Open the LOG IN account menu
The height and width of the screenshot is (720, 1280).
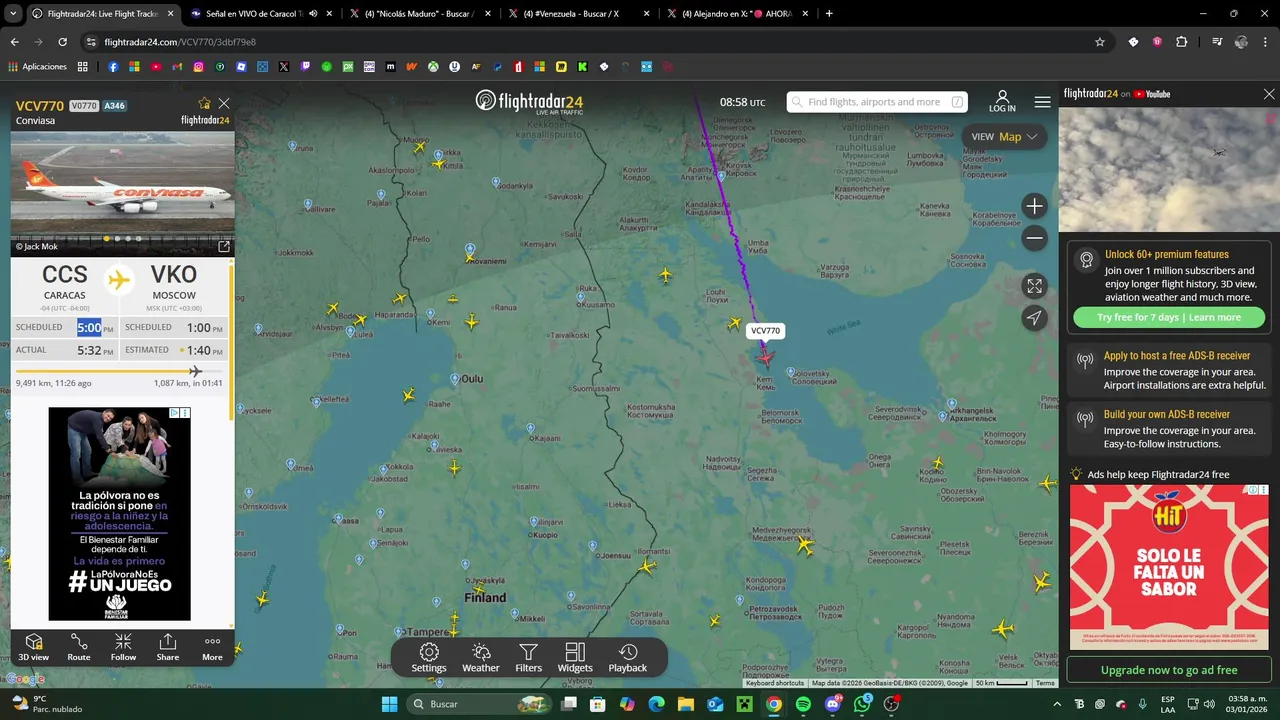click(x=1002, y=101)
